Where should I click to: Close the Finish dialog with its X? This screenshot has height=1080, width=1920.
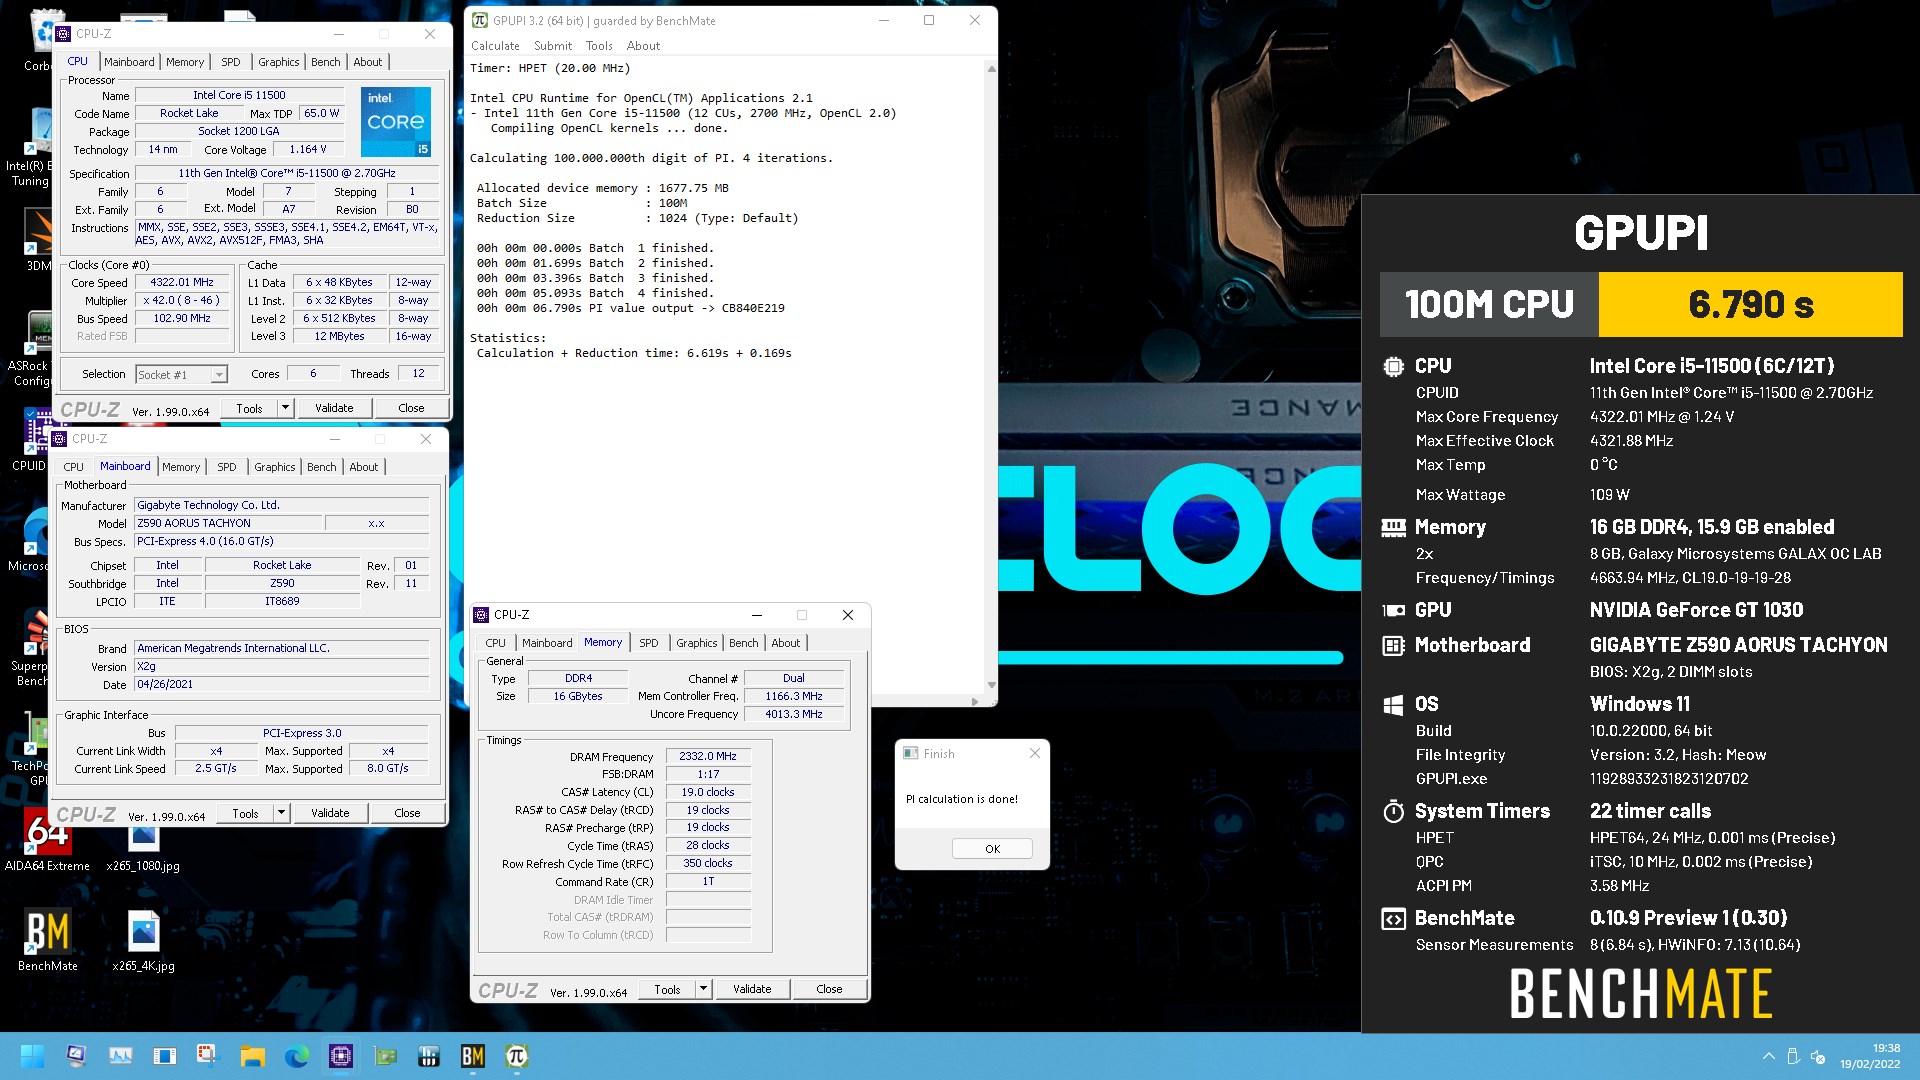click(1035, 753)
